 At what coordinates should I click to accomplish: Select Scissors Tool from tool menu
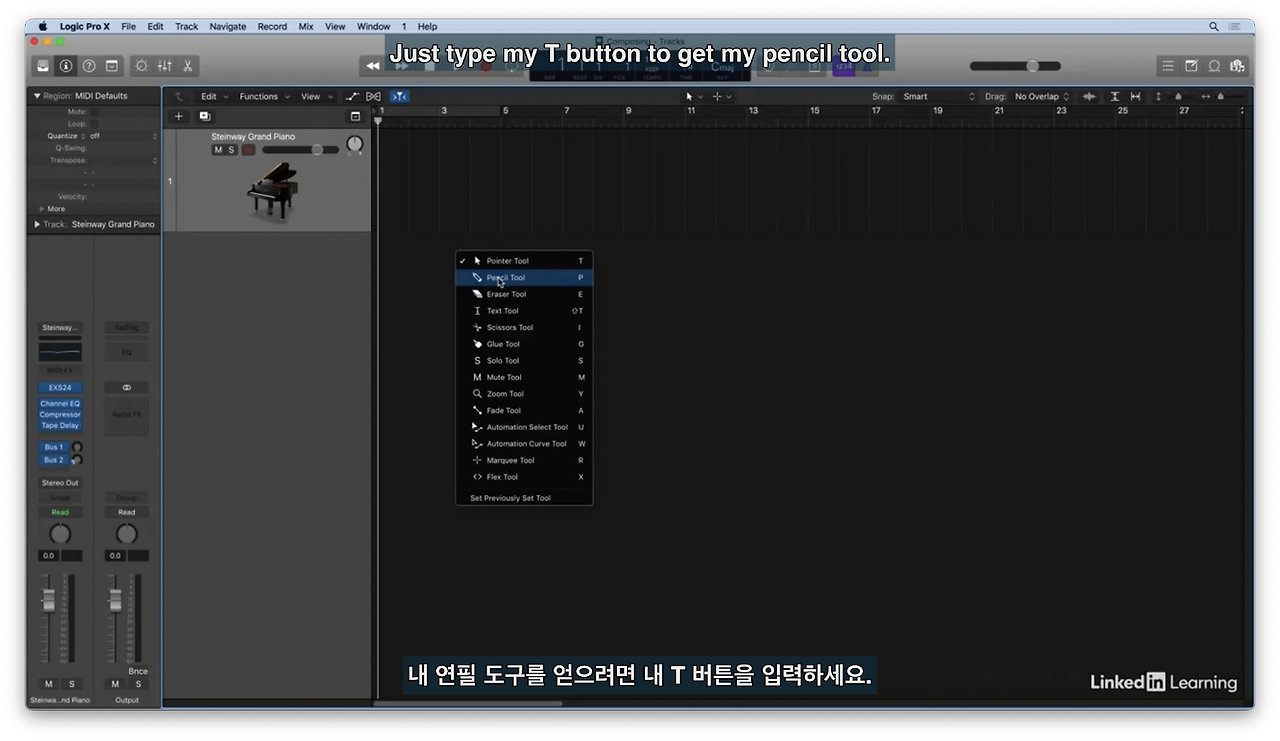click(x=524, y=328)
